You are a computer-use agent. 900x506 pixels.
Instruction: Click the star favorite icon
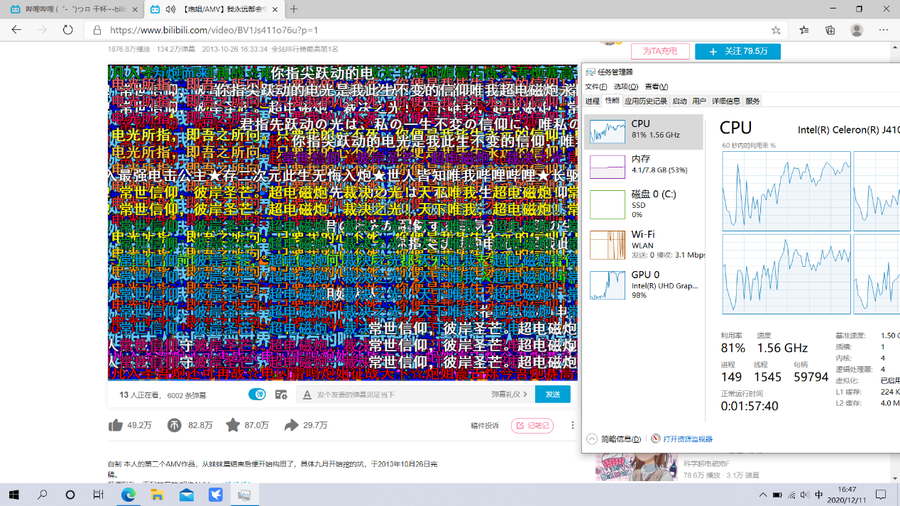233,425
